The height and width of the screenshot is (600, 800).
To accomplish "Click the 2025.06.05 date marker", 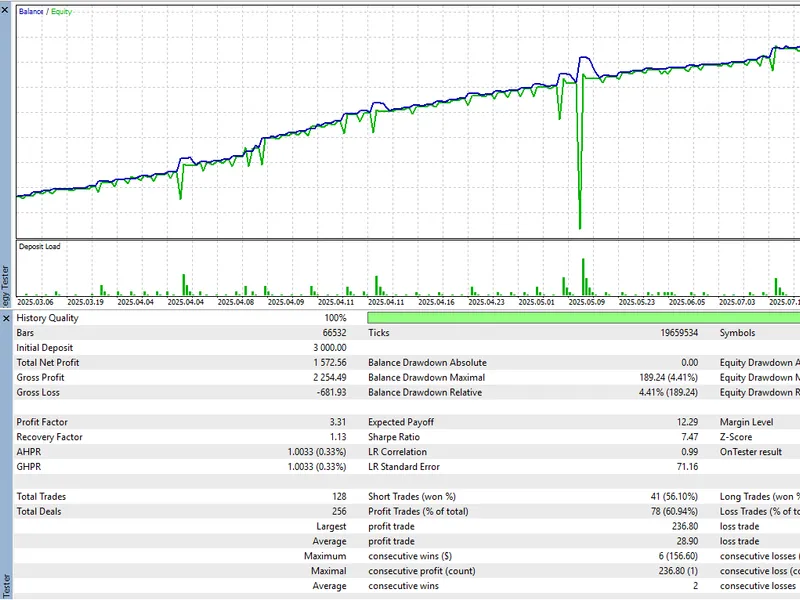I will [x=687, y=302].
